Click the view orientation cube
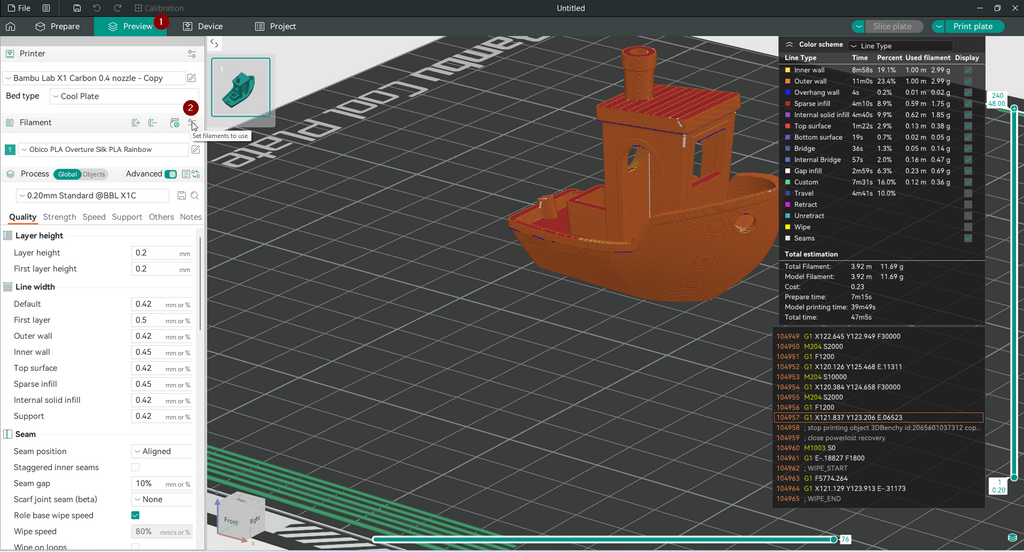The width and height of the screenshot is (1024, 552). coord(239,516)
